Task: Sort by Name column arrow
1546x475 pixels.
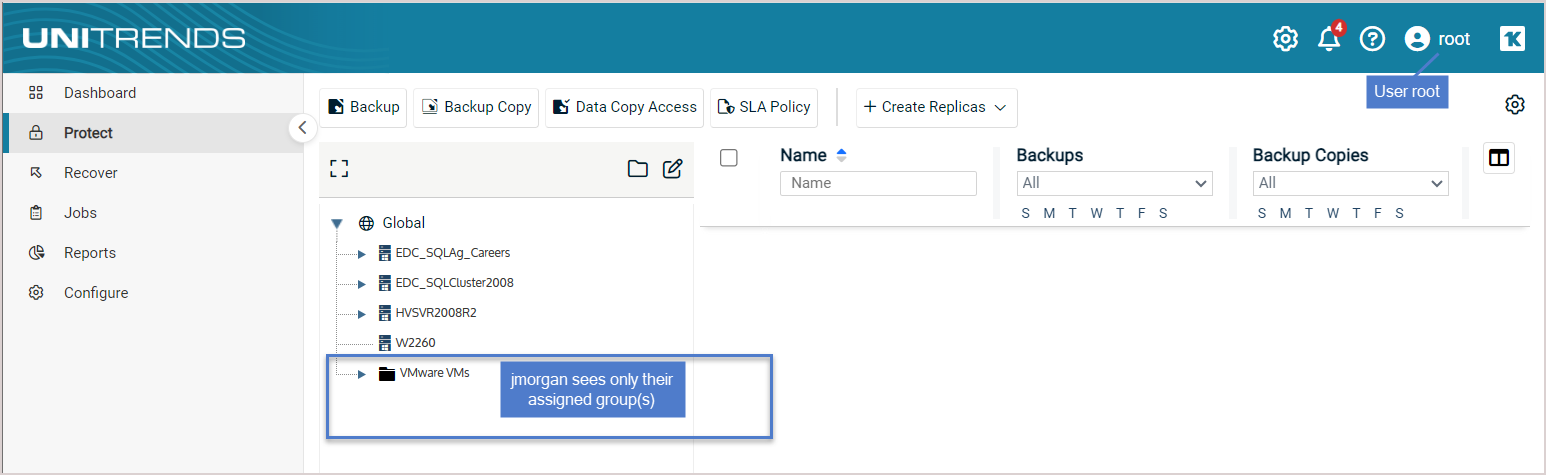Action: (x=841, y=155)
